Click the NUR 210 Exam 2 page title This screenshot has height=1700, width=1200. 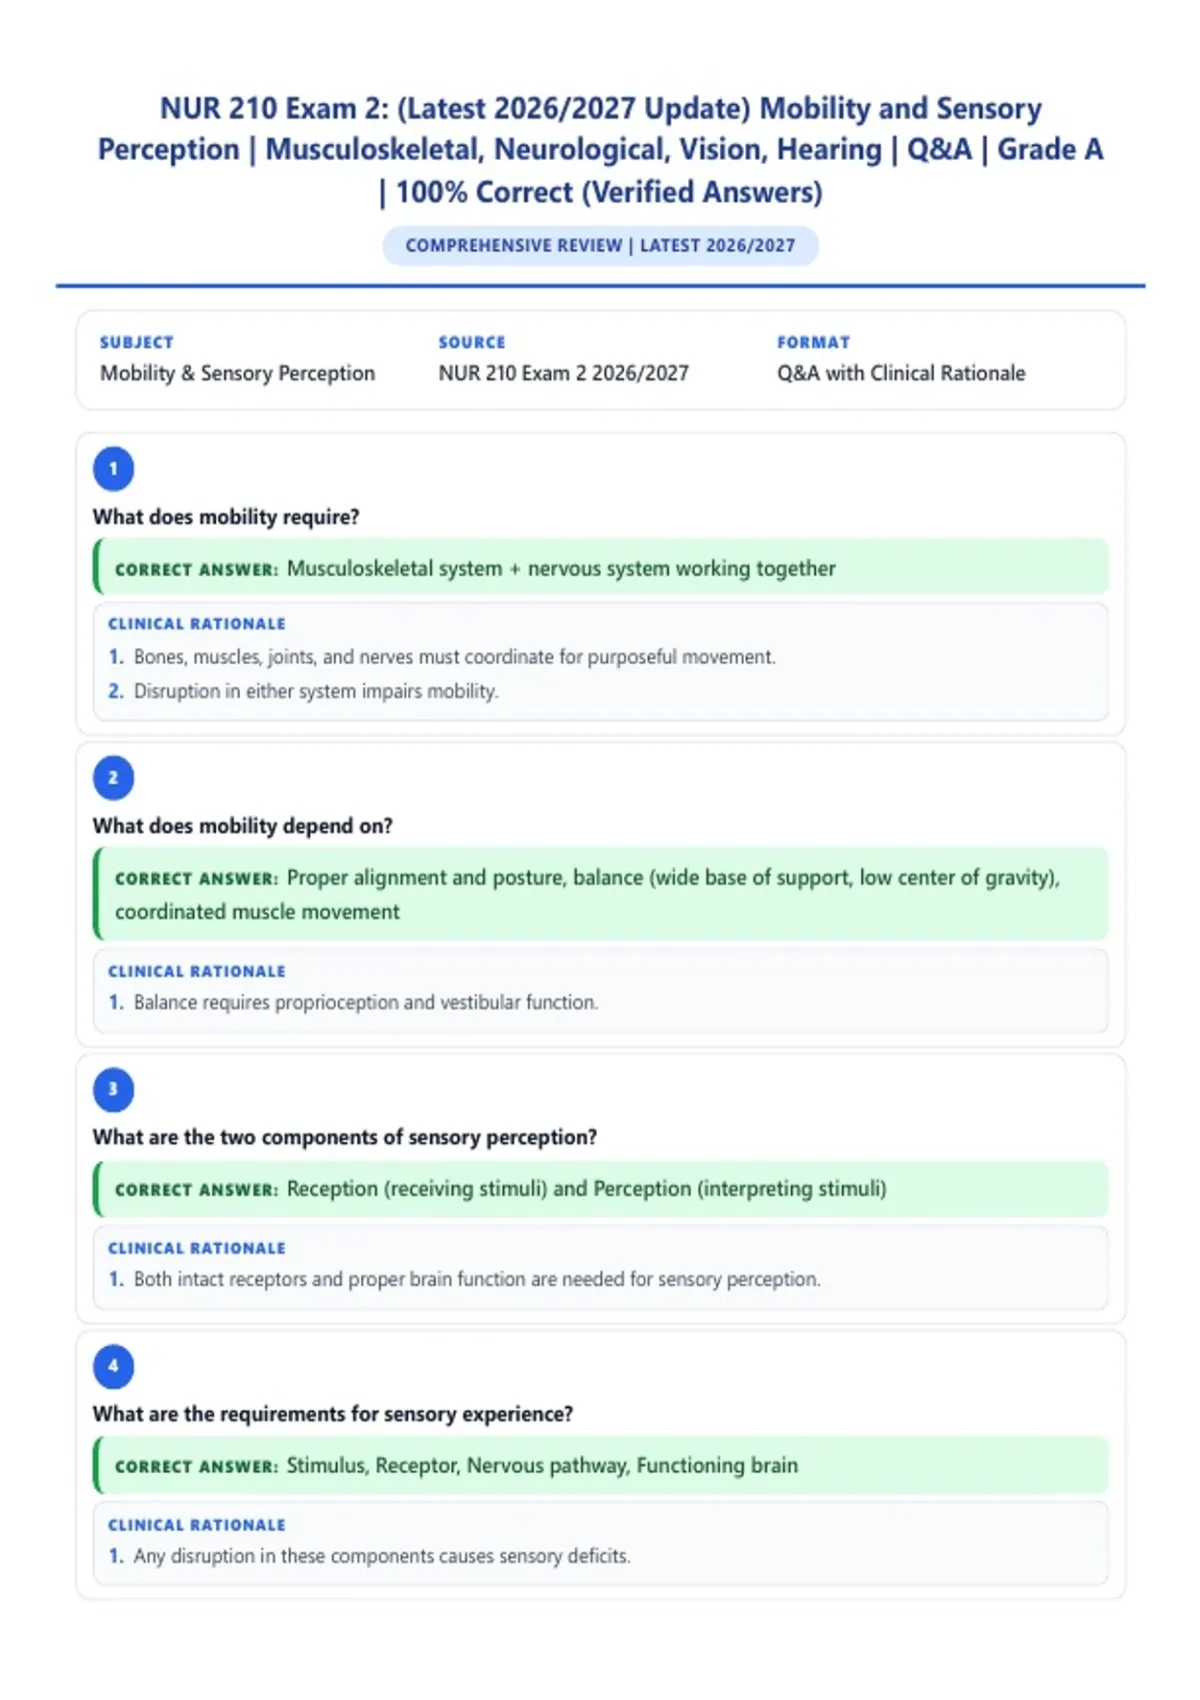[600, 150]
